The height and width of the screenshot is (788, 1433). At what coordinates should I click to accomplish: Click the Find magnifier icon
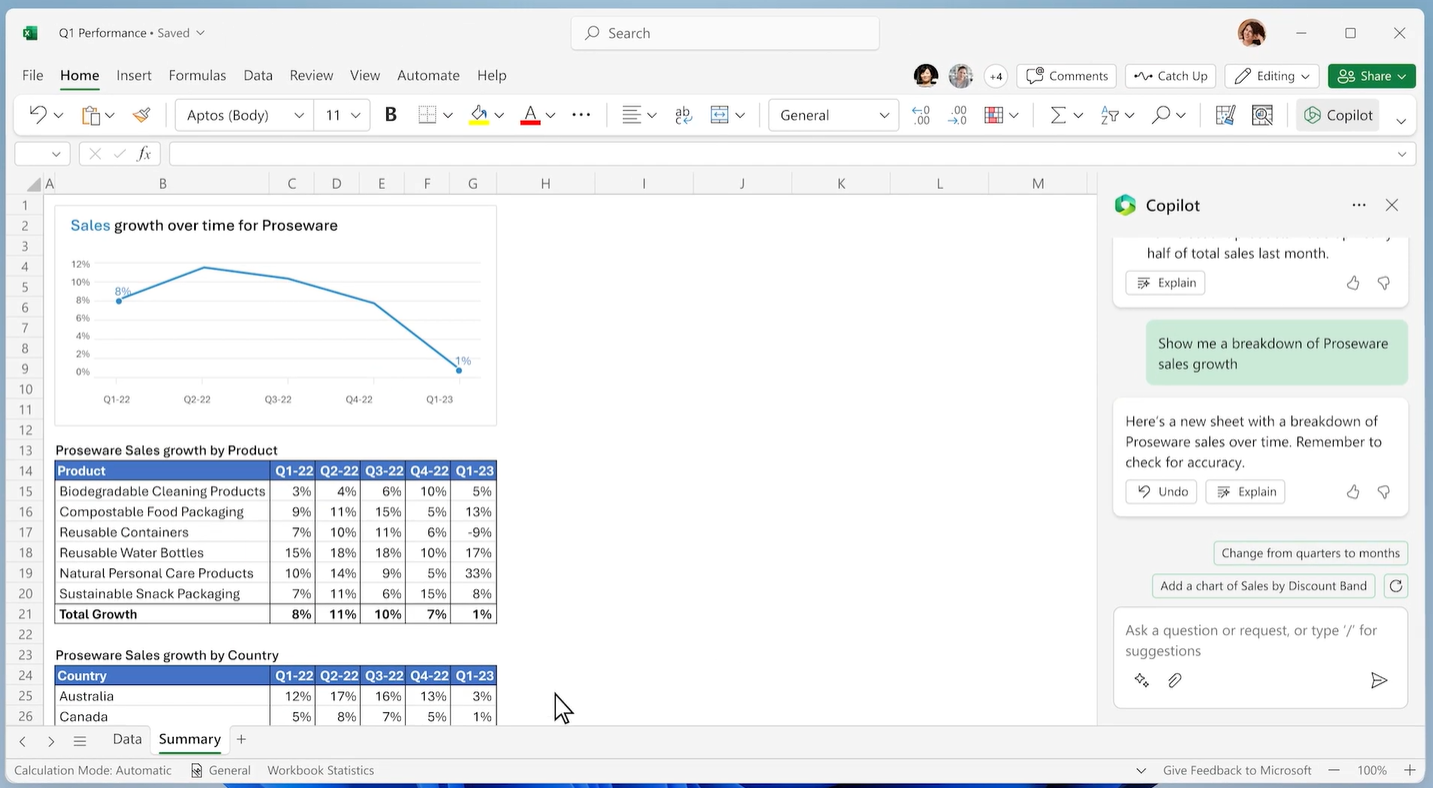click(x=1160, y=115)
